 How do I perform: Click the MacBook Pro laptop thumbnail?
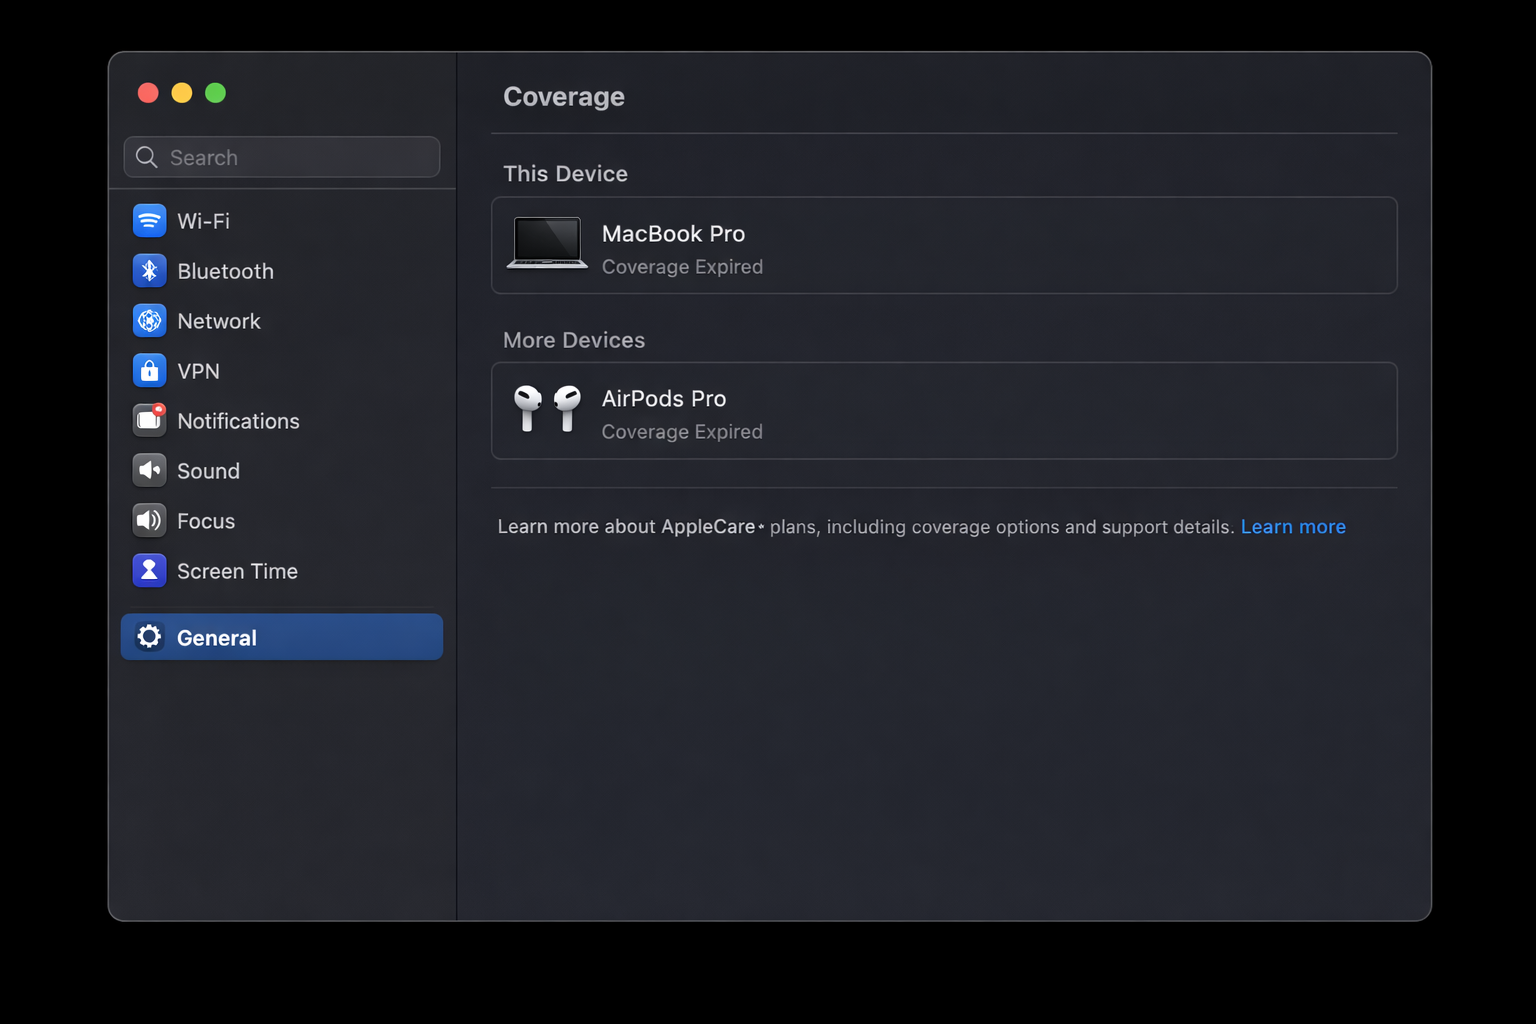[x=548, y=244]
